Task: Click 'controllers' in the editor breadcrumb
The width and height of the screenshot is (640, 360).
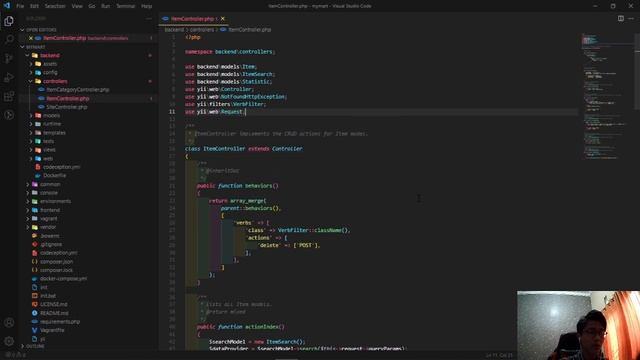Action: click(202, 30)
